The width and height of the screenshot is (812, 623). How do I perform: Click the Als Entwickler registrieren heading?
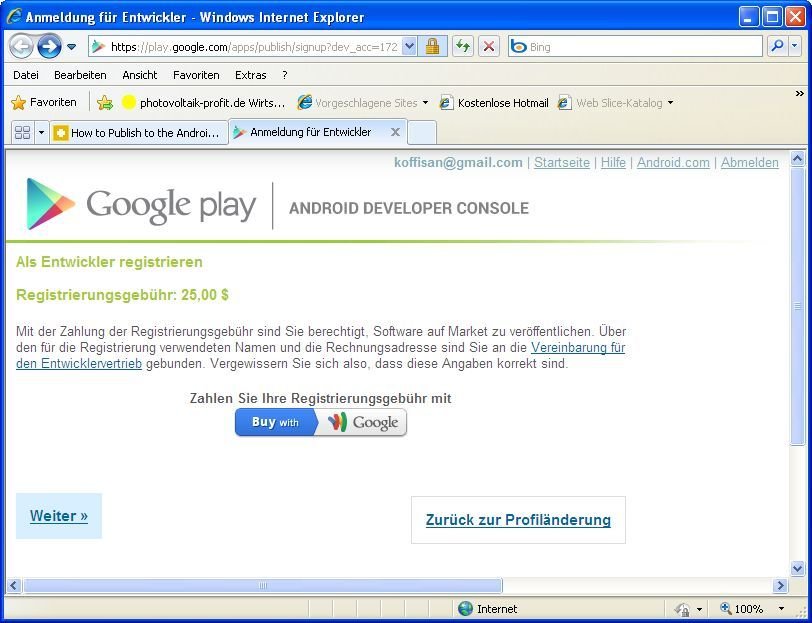[109, 262]
